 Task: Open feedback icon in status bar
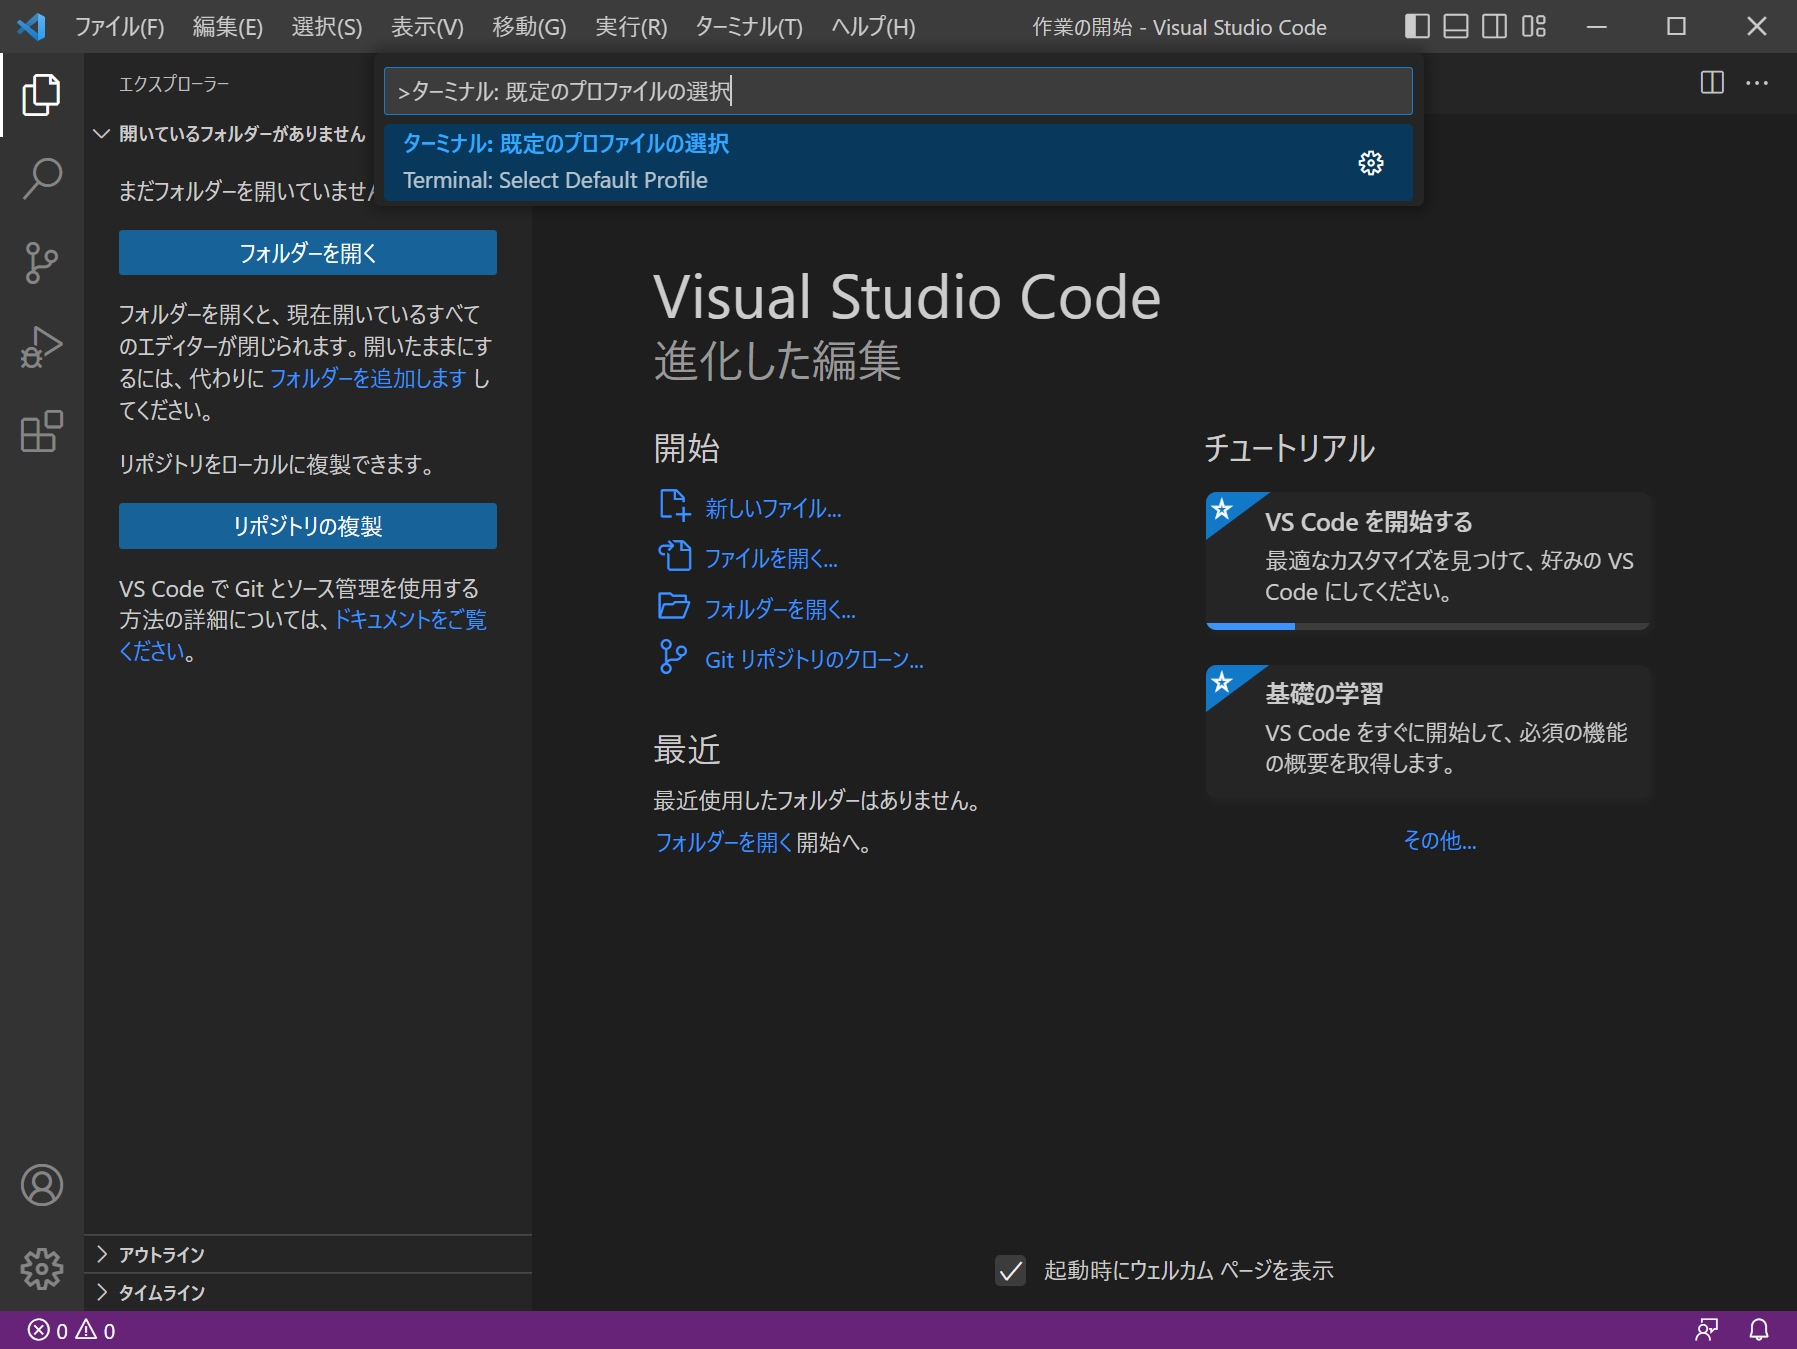1707,1330
